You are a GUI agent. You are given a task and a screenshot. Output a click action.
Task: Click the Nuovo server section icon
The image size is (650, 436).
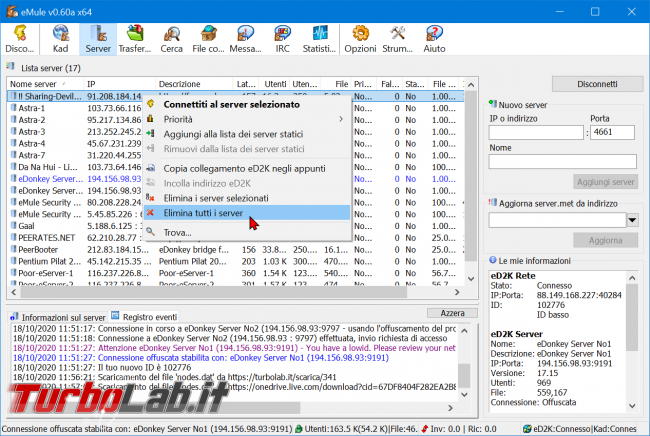(x=492, y=104)
